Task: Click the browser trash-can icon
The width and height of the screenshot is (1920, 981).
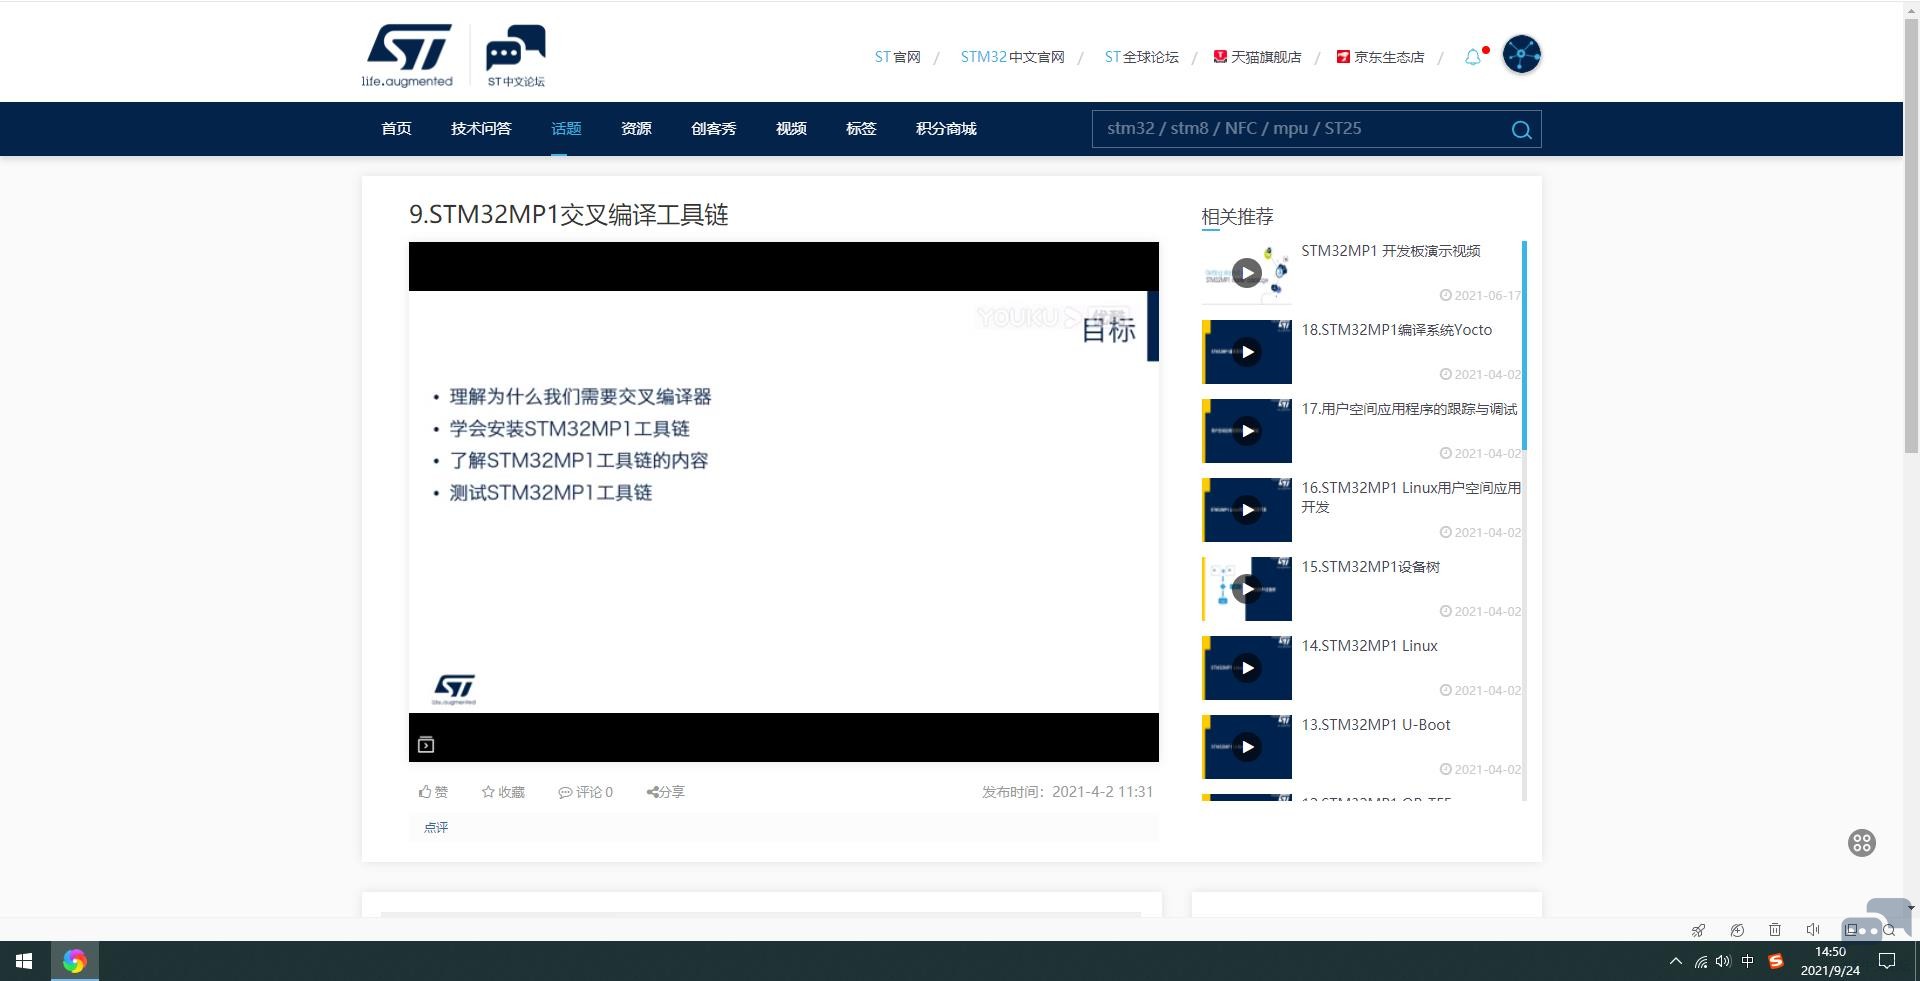Action: point(1775,930)
